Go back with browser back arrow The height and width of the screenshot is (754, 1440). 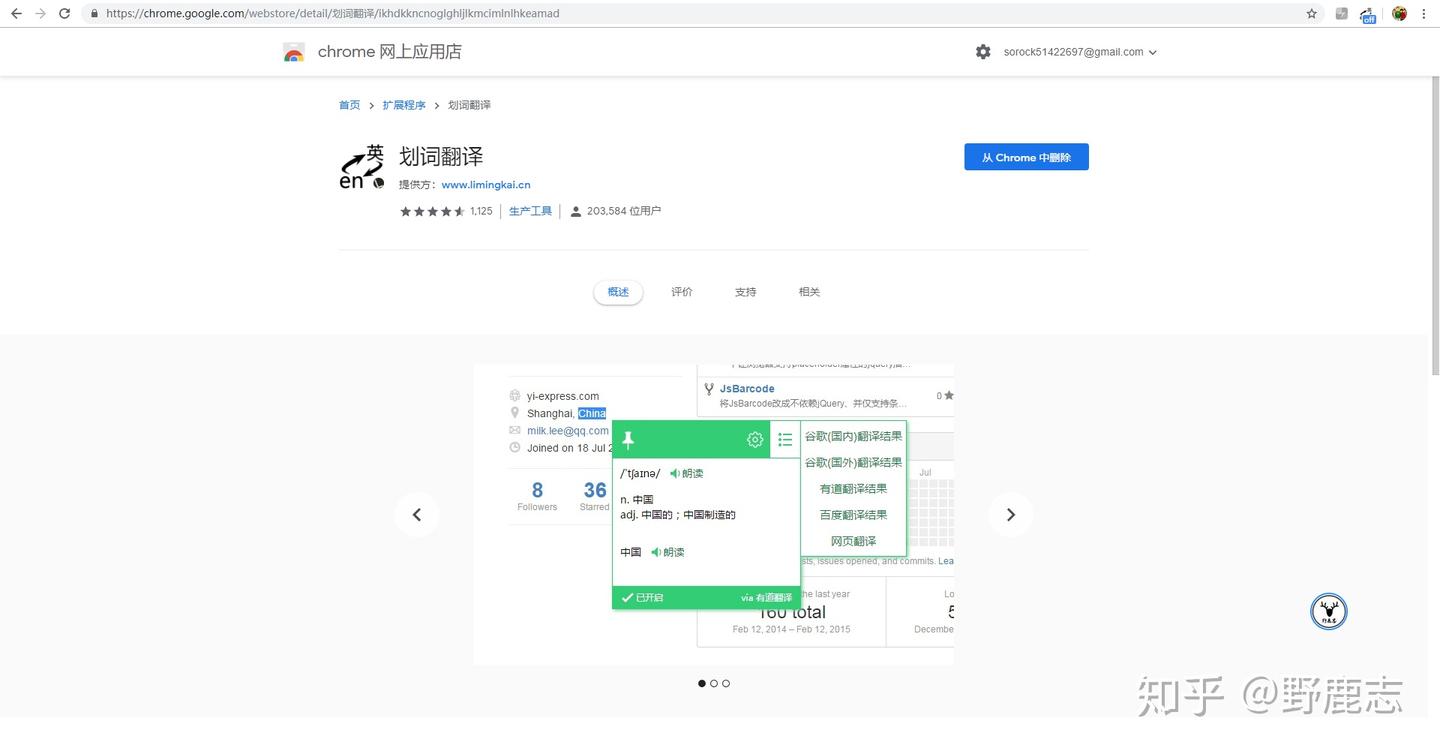tap(16, 14)
